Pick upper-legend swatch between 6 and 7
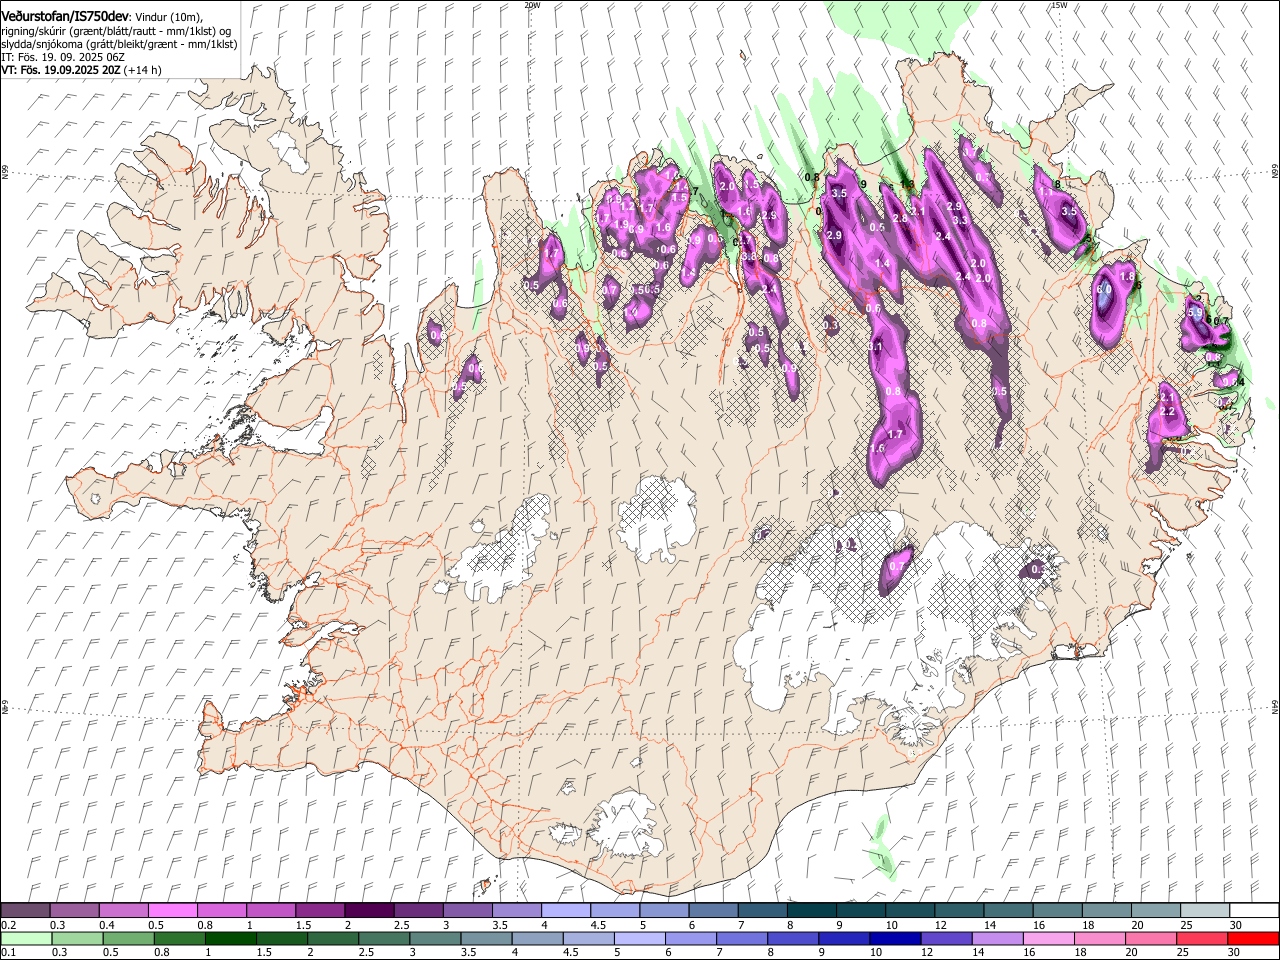 (x=713, y=910)
